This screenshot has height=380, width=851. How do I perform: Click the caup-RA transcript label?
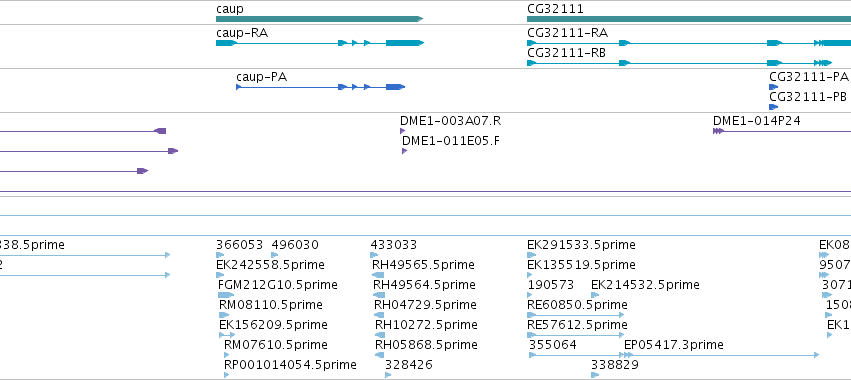click(242, 33)
